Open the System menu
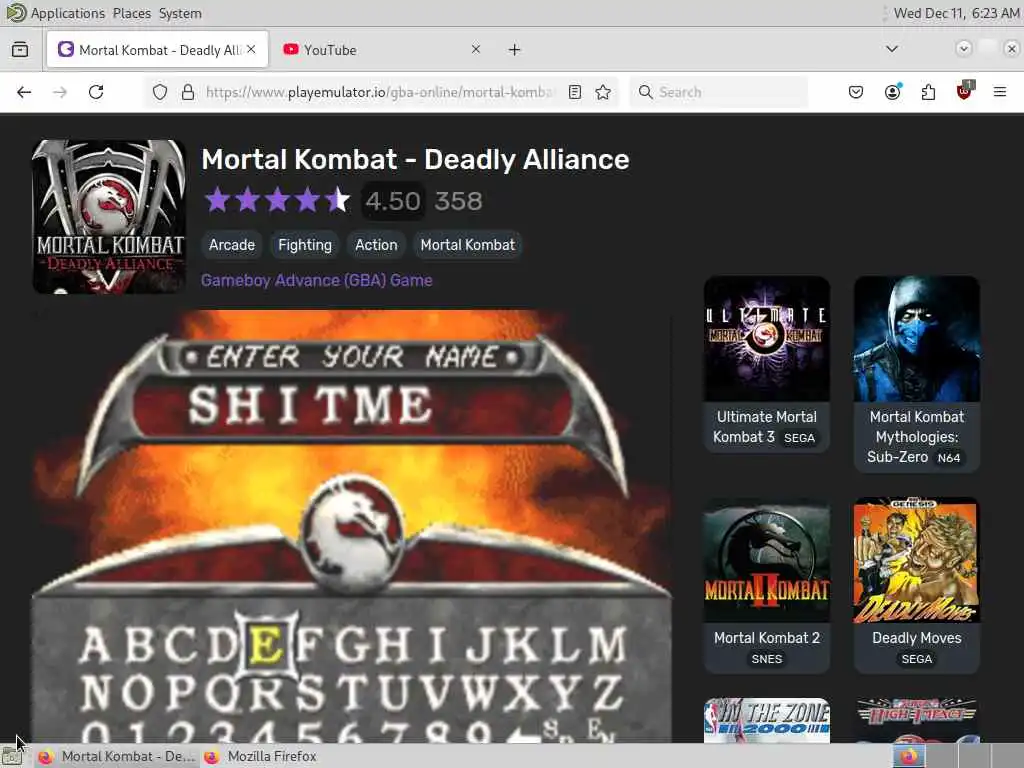 (180, 13)
